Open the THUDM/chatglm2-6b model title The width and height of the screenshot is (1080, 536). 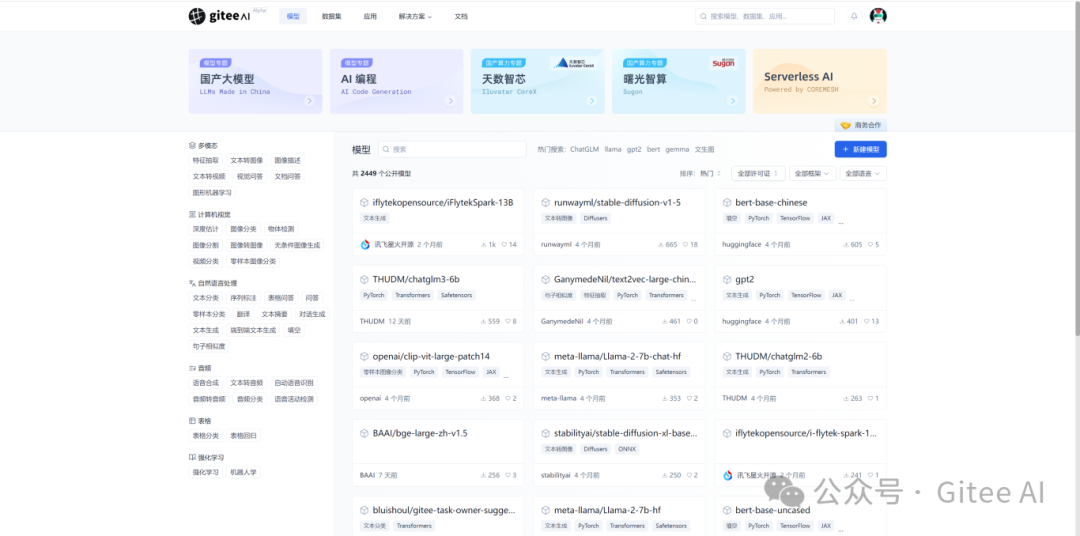[x=778, y=356]
